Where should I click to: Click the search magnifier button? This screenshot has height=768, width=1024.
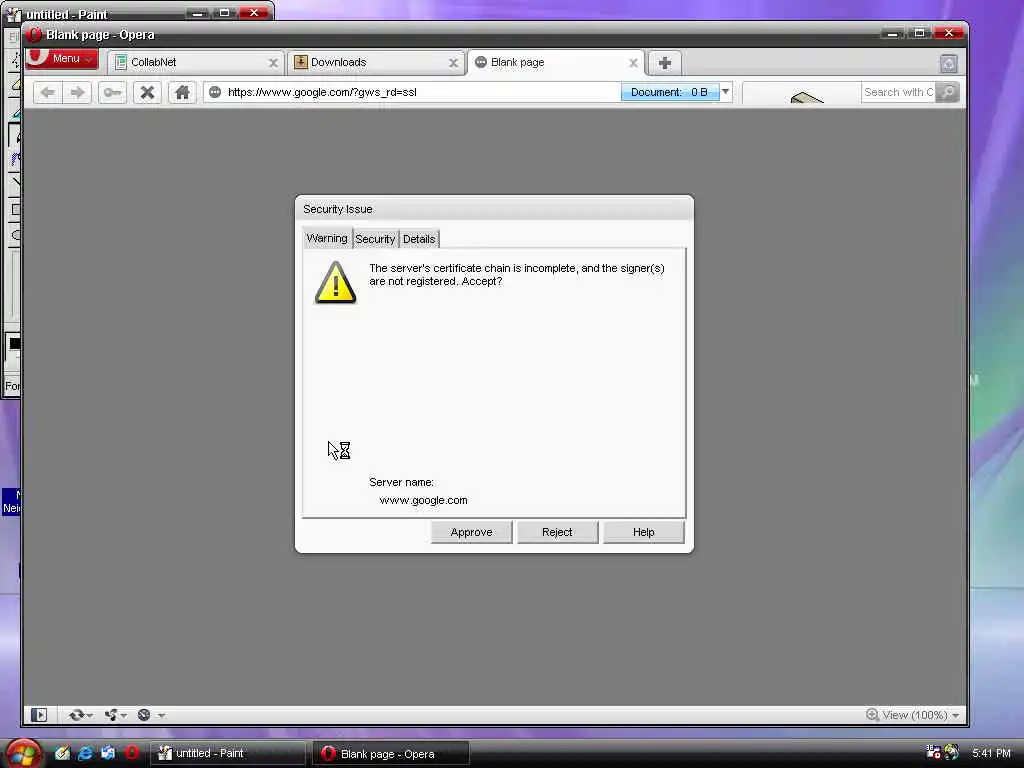coord(948,92)
